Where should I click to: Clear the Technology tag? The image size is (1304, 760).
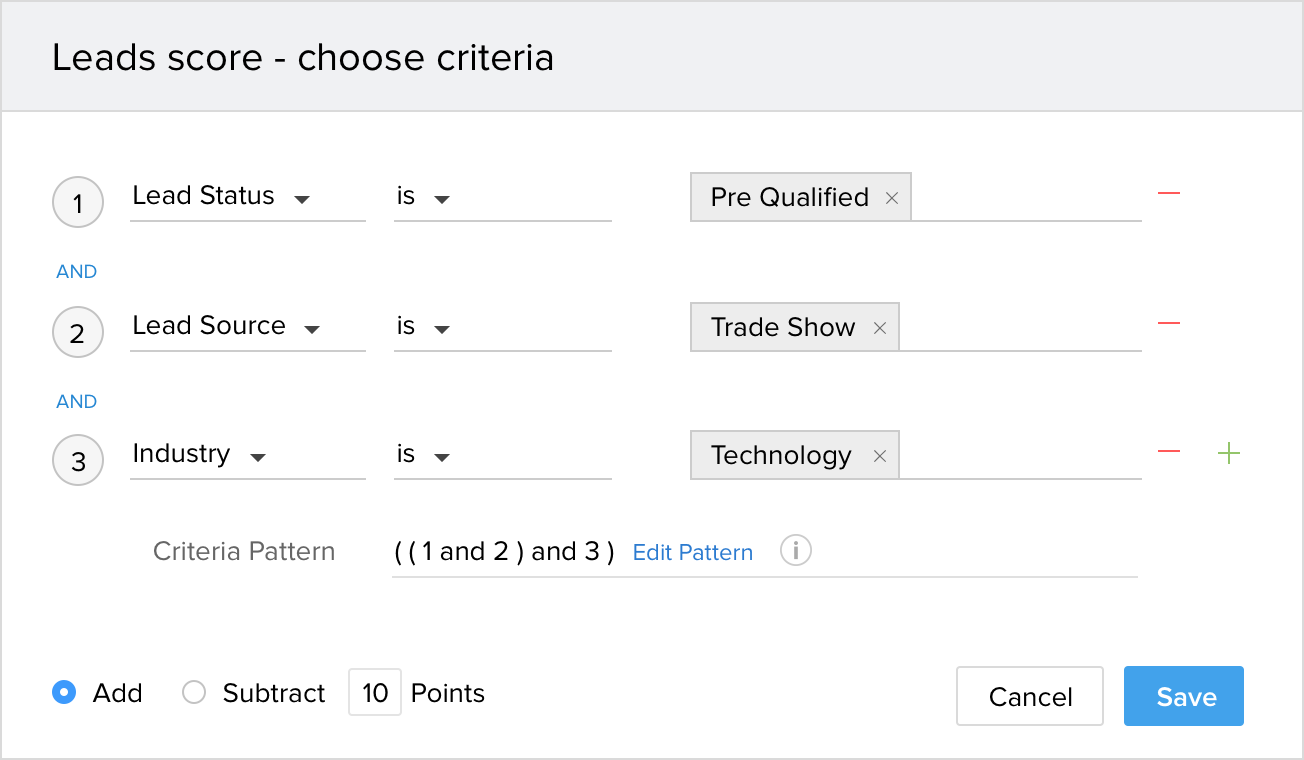pyautogui.click(x=880, y=456)
